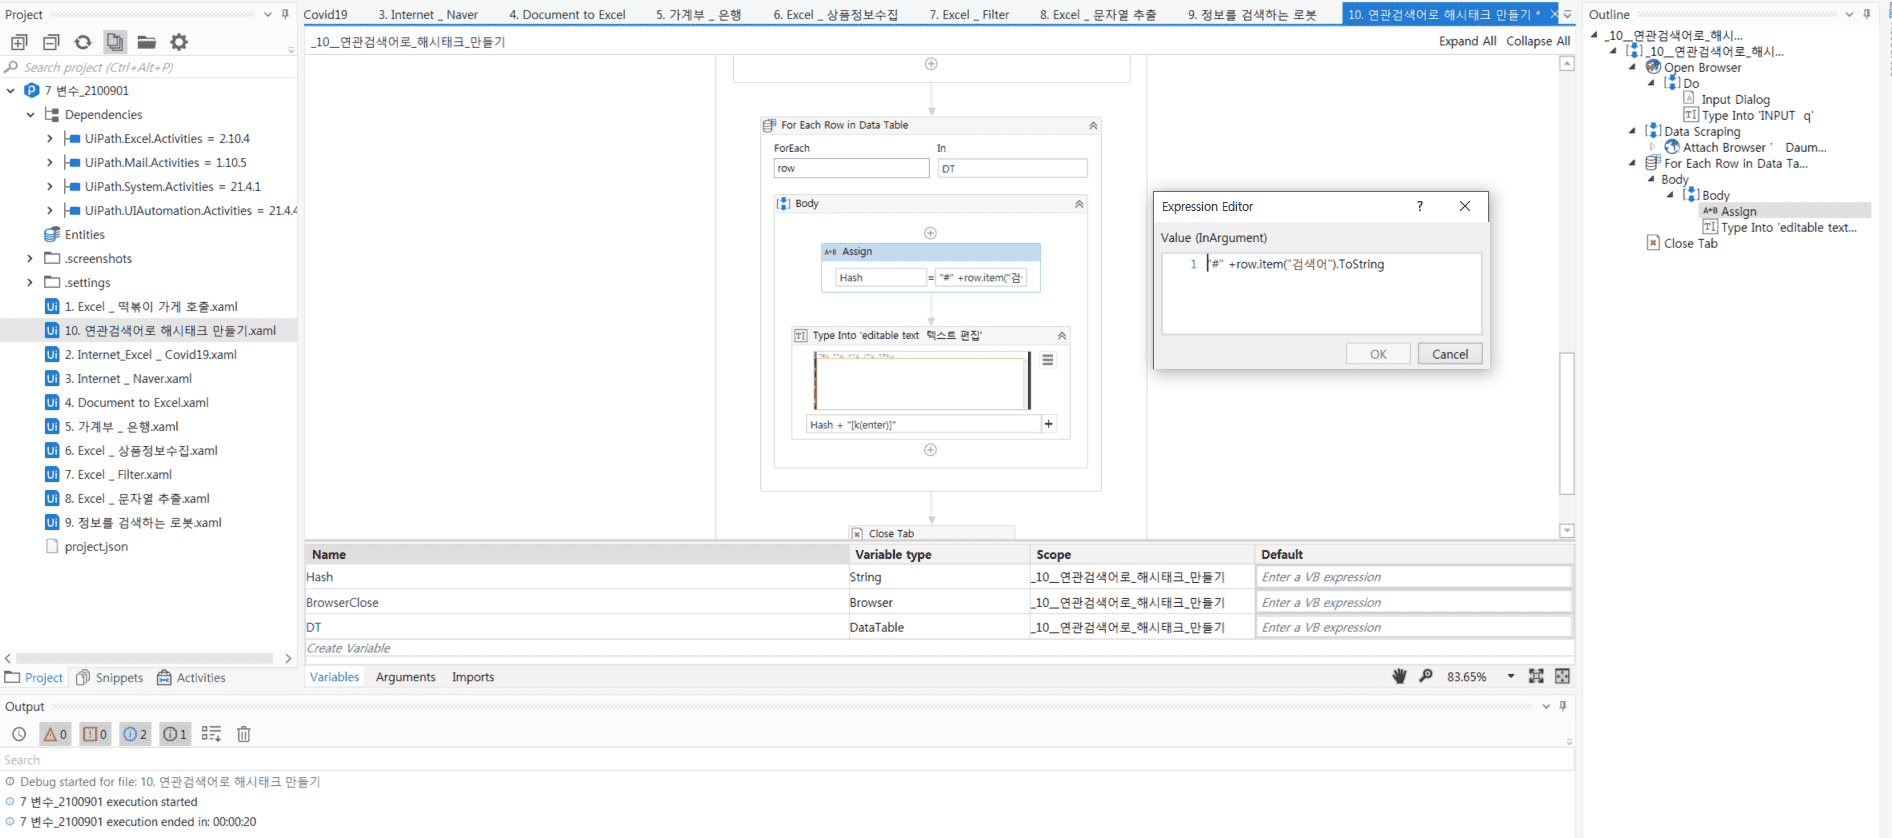Toggle errors filter in Output panel
Viewport: 1892px width, 838px height.
pos(95,734)
